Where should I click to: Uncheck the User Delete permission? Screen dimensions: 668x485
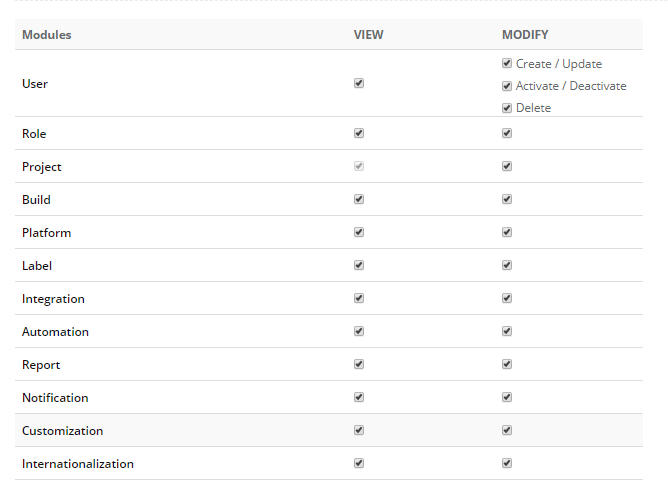point(507,108)
